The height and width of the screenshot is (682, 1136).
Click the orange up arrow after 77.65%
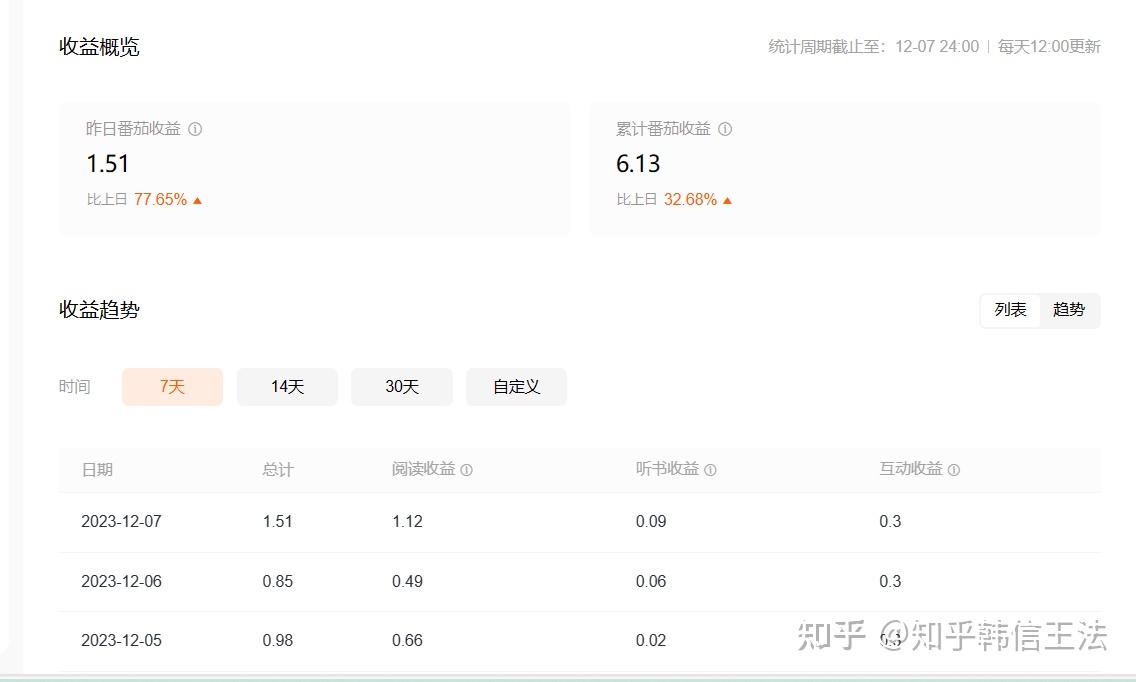click(197, 201)
